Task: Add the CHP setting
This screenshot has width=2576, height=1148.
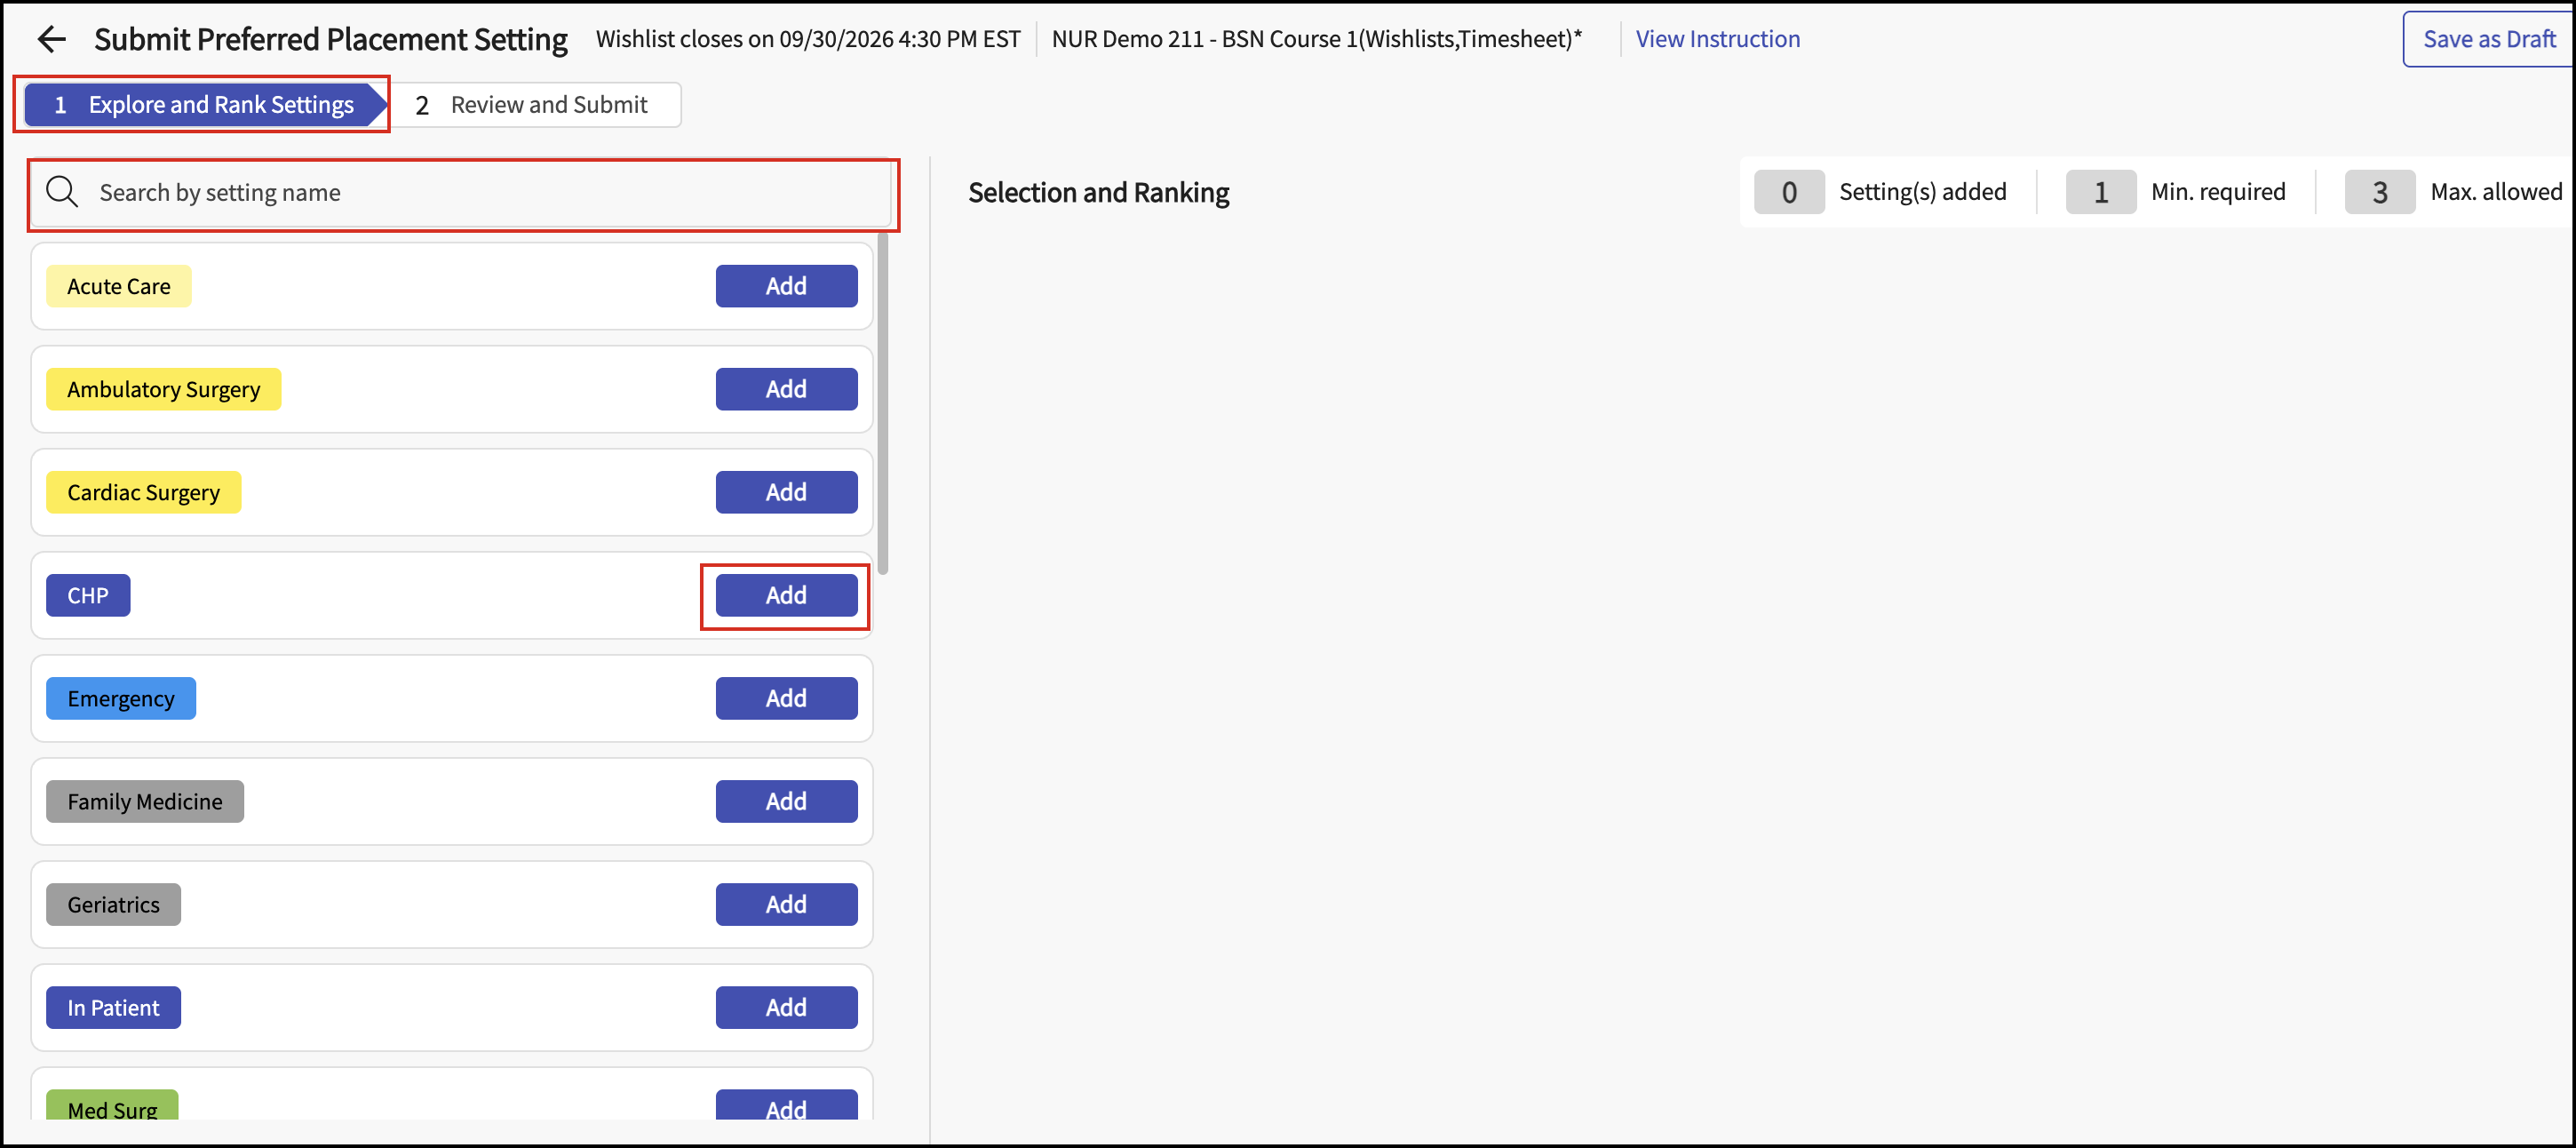Action: (x=786, y=595)
